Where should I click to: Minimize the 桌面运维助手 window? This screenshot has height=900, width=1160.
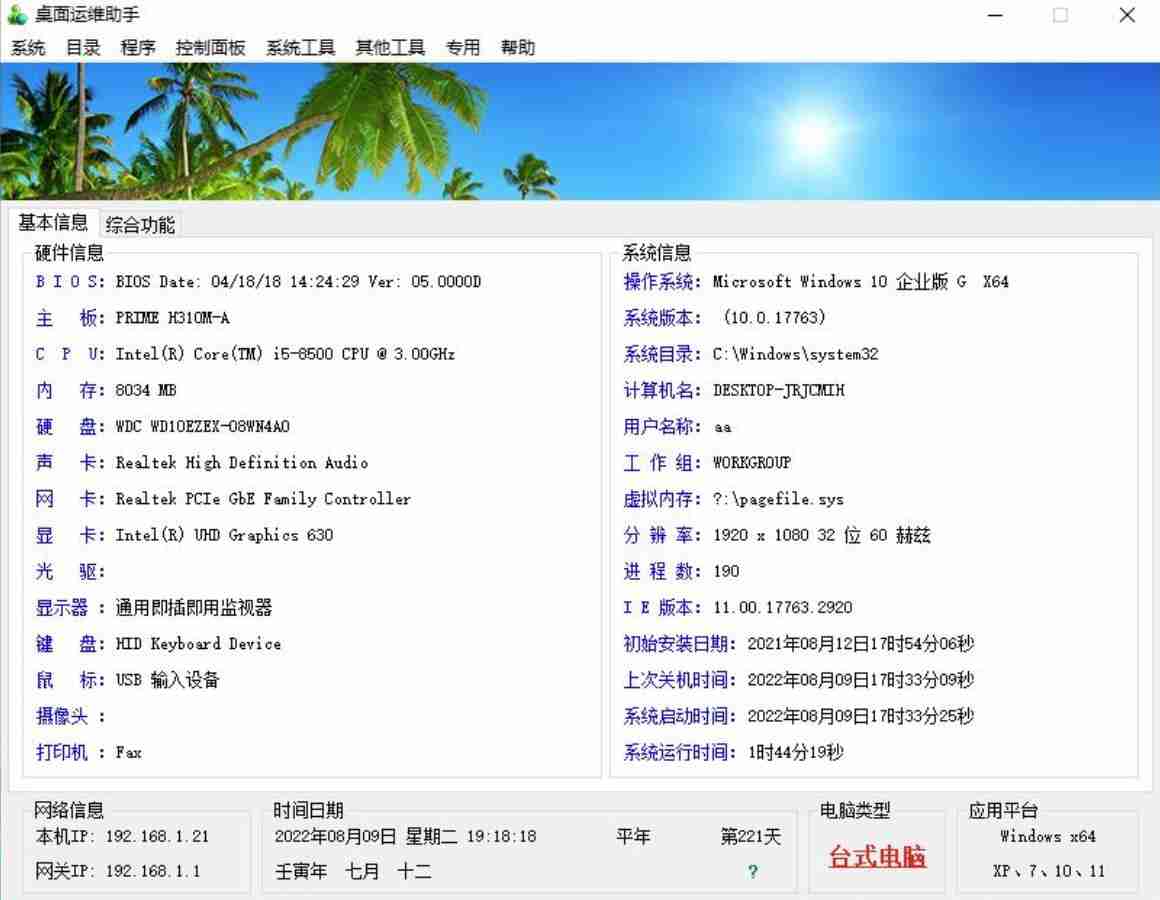[995, 15]
